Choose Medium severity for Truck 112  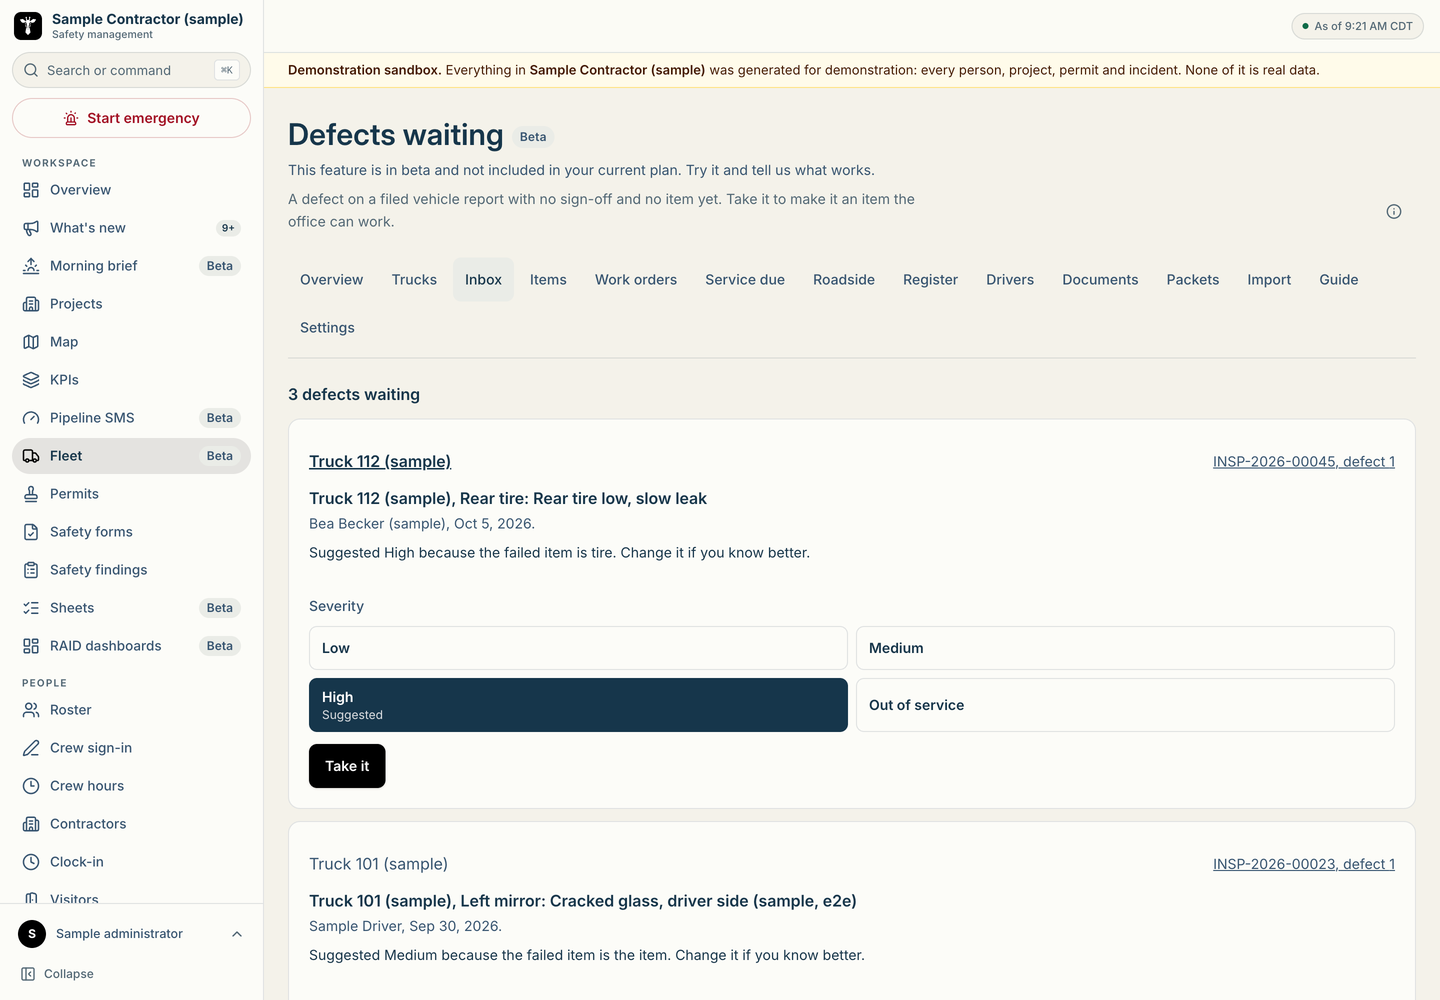pos(1125,648)
